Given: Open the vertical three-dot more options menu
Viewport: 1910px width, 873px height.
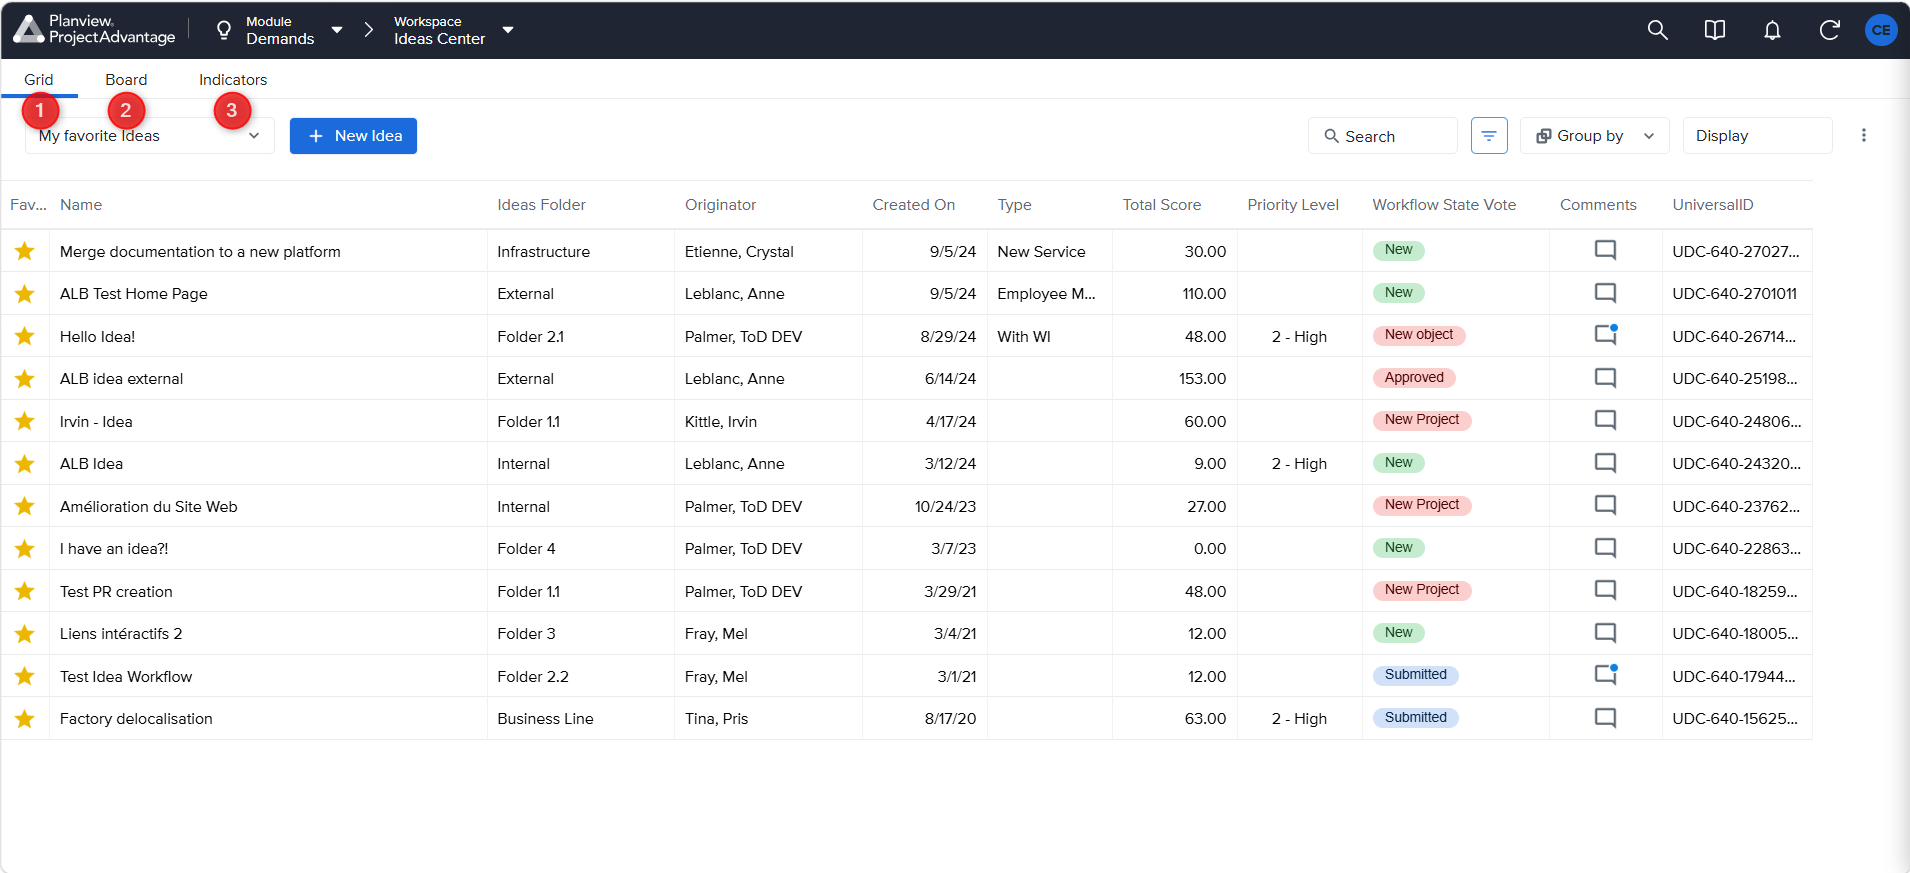Looking at the screenshot, I should [1863, 136].
